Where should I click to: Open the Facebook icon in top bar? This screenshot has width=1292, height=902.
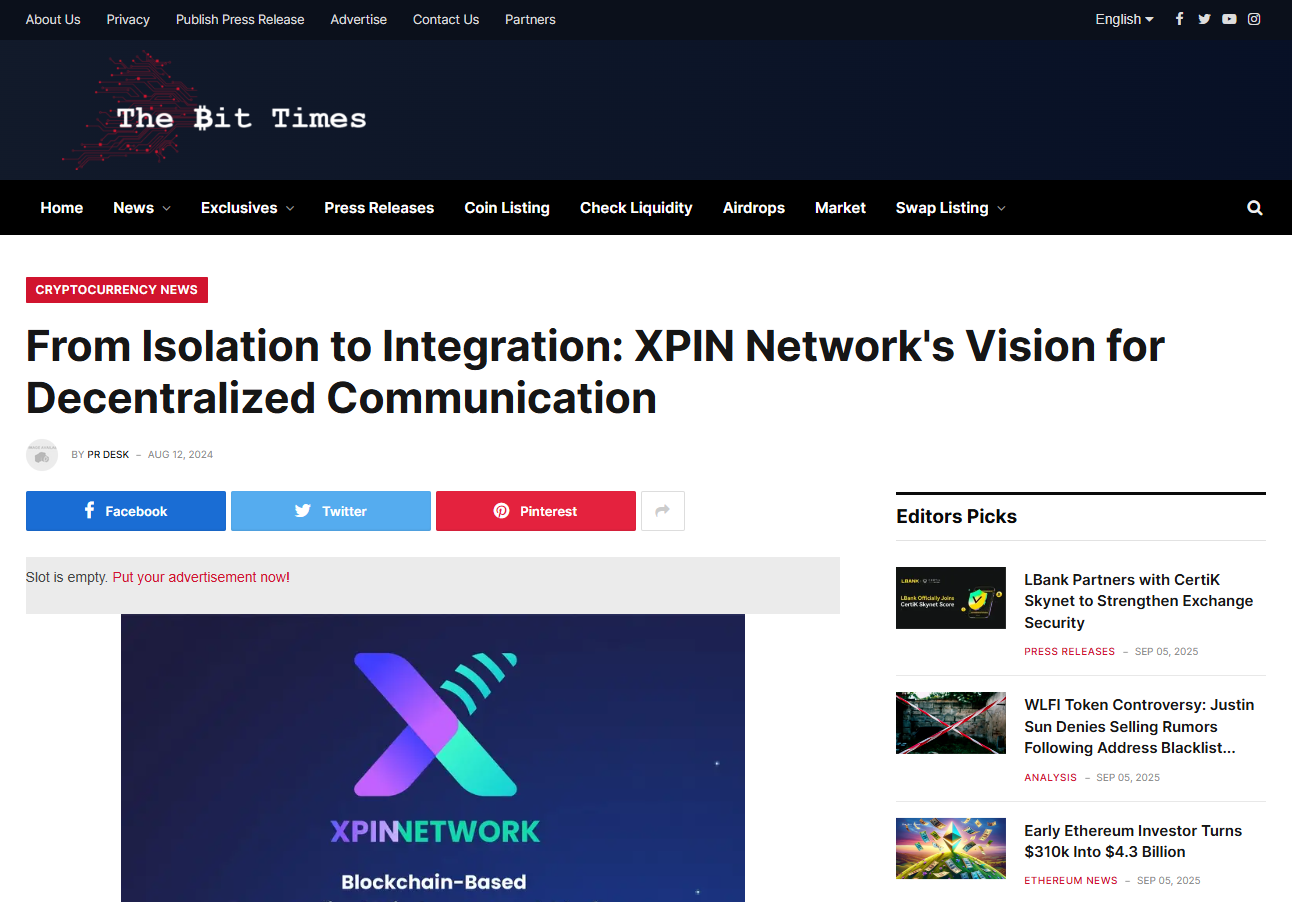(x=1179, y=19)
